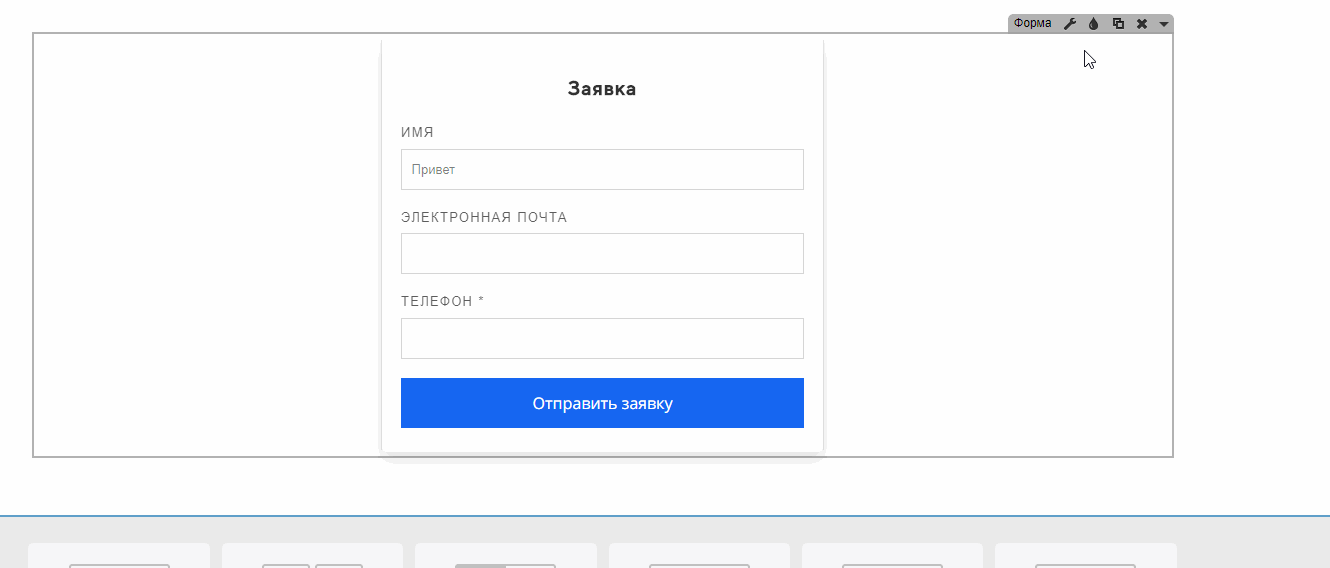Viewport: 1330px width, 568px height.
Task: Select the Форма block label
Action: tap(1032, 24)
